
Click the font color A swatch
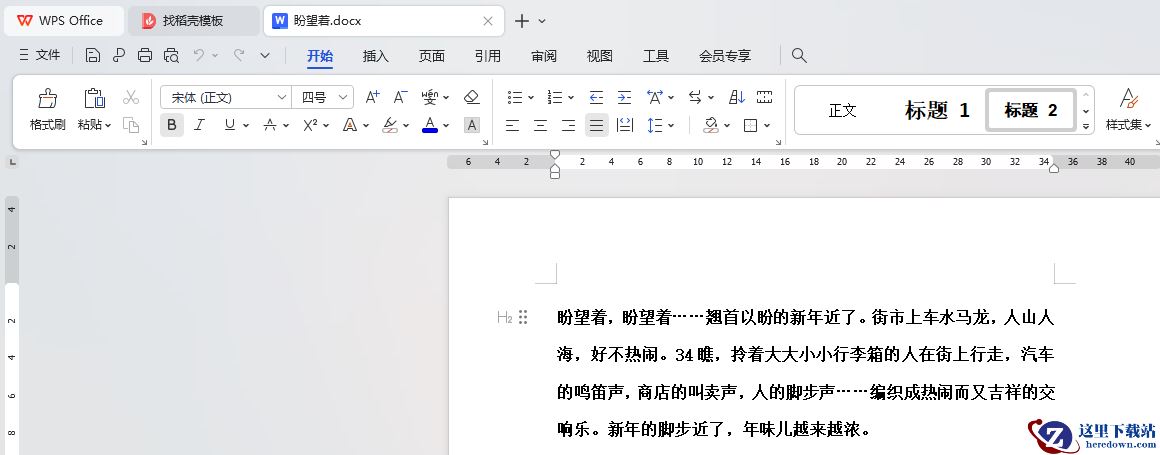click(x=430, y=125)
